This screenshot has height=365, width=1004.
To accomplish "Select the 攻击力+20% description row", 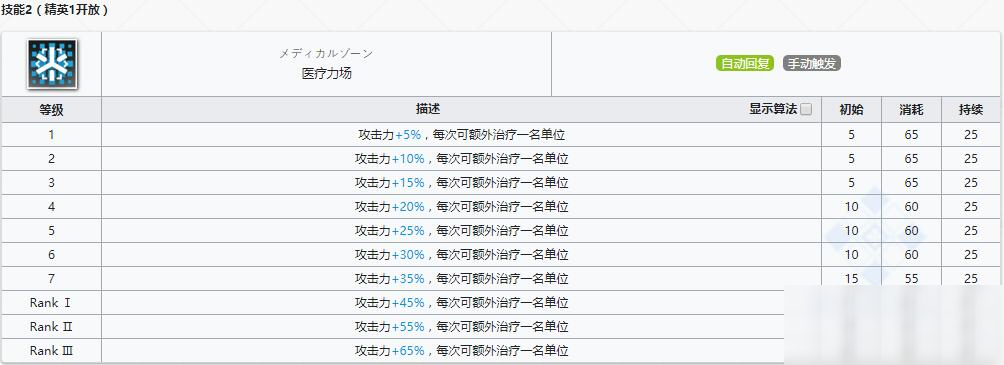I will point(461,207).
